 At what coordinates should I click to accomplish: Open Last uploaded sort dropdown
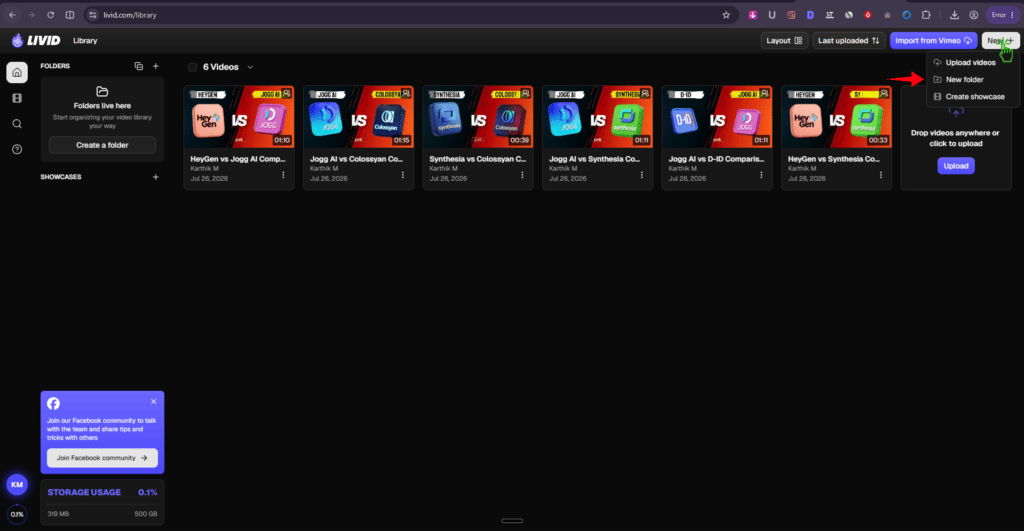(x=848, y=40)
